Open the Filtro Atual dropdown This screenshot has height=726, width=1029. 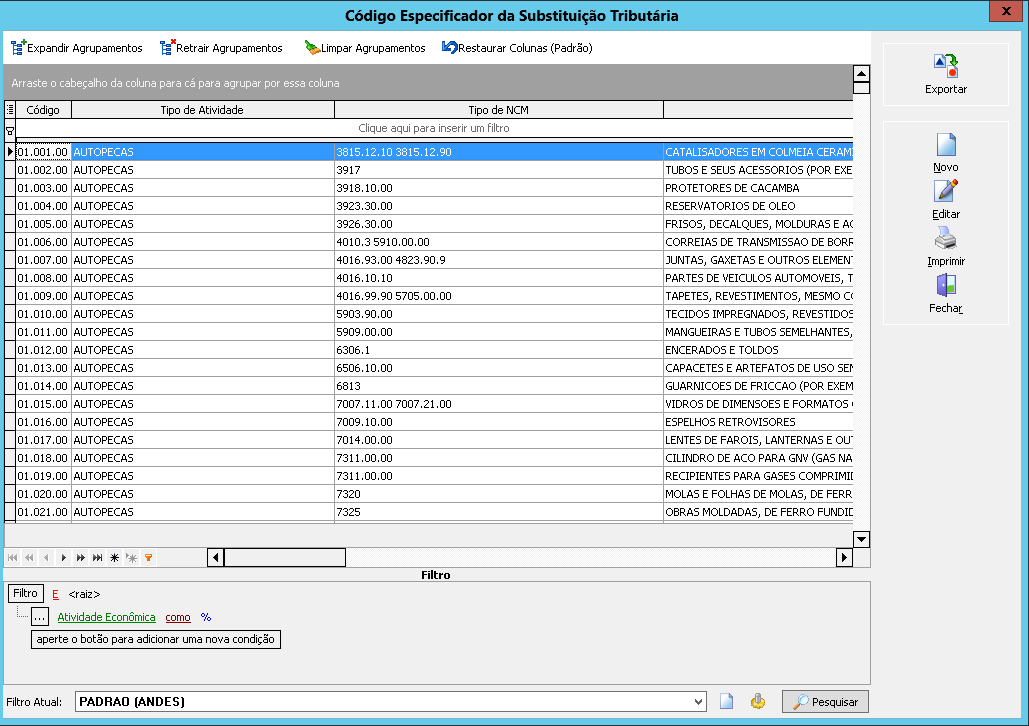698,702
